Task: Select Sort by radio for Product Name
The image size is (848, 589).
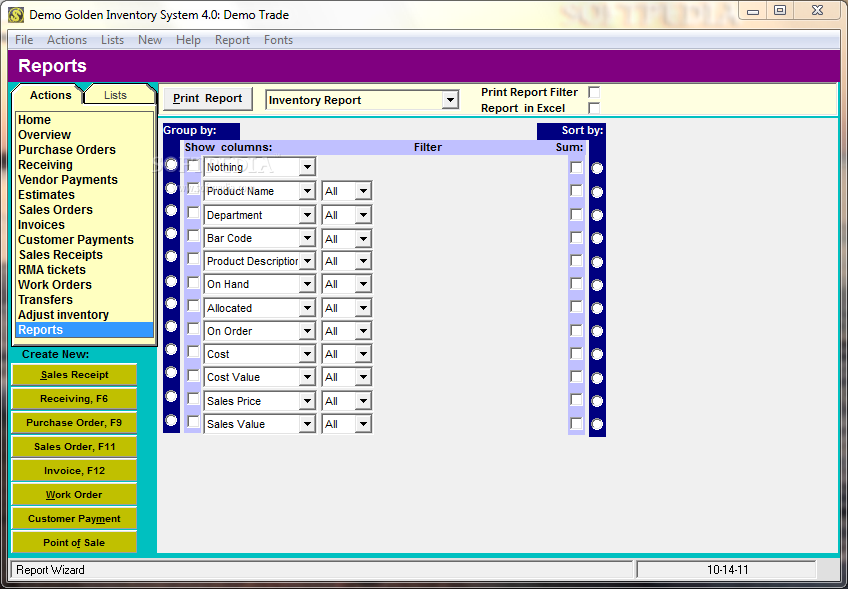Action: coord(597,192)
